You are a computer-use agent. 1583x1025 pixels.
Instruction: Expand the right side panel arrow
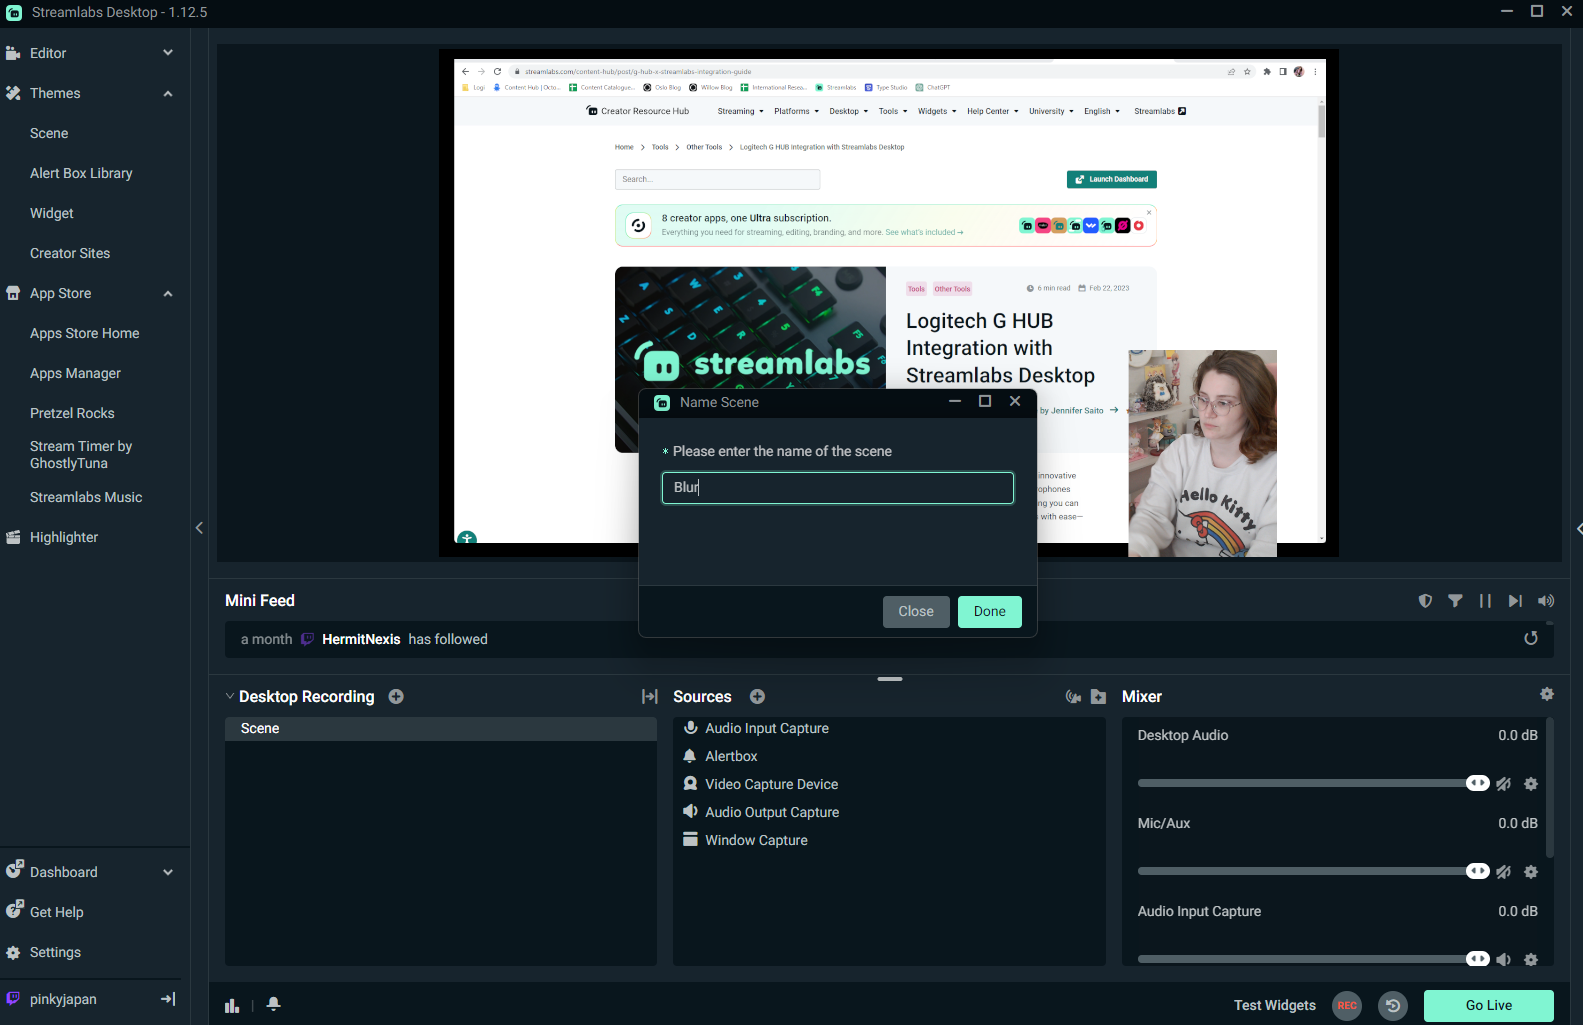[x=1578, y=528]
